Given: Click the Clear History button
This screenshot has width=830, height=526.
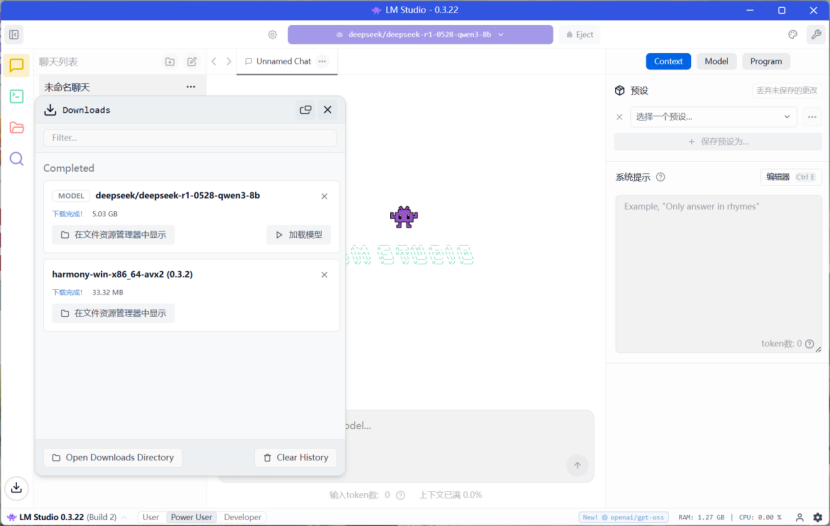Looking at the screenshot, I should 295,457.
